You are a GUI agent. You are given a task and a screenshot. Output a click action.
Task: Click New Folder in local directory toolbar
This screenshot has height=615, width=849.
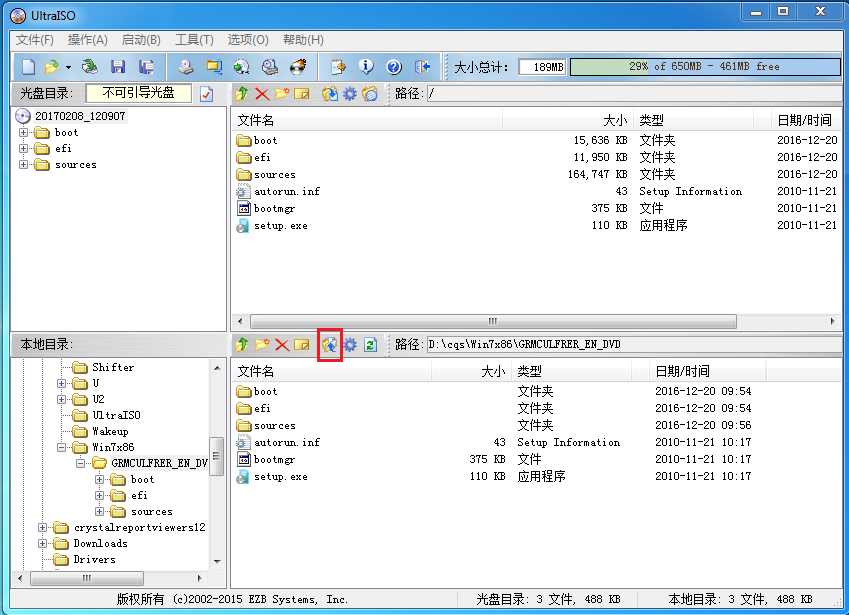[x=262, y=344]
